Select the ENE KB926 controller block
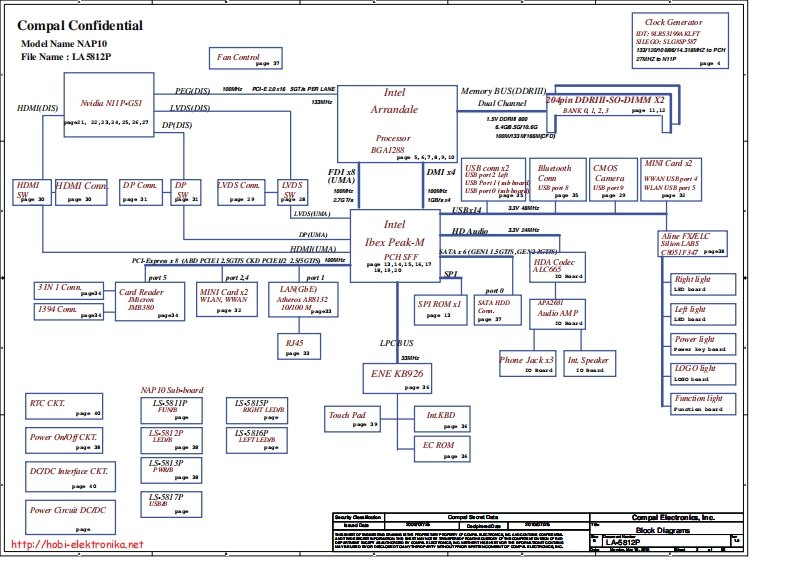Viewport: 793px width, 561px height. click(x=396, y=377)
